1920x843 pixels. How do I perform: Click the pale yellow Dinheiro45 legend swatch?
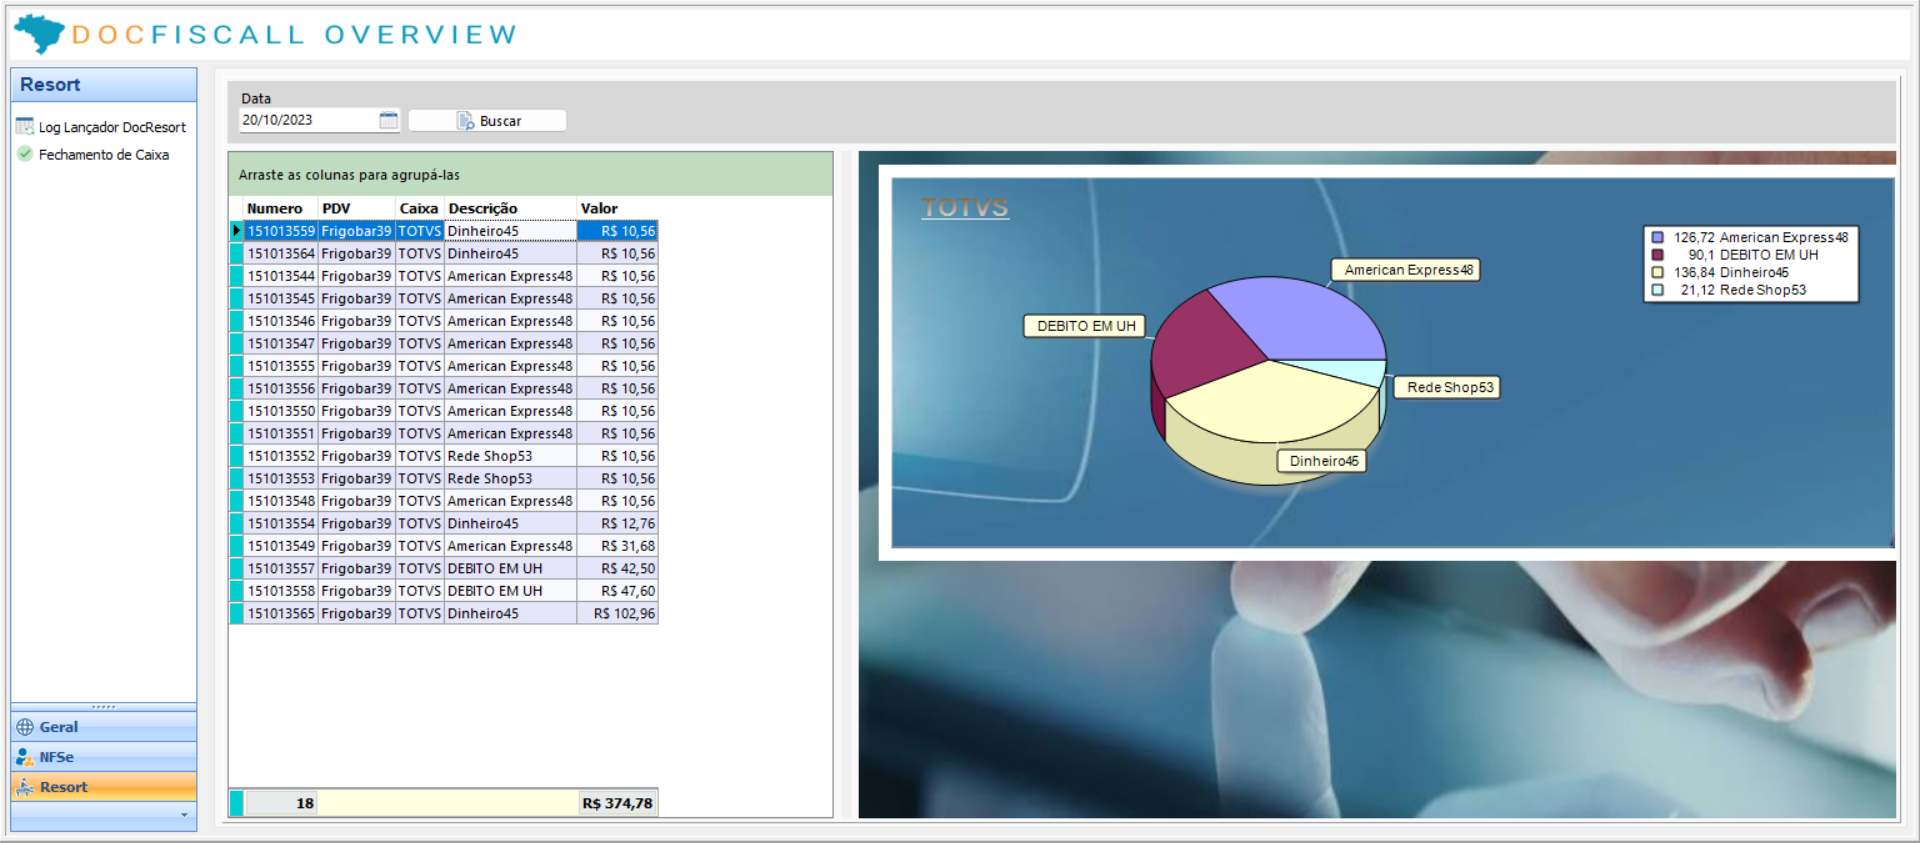click(1657, 272)
